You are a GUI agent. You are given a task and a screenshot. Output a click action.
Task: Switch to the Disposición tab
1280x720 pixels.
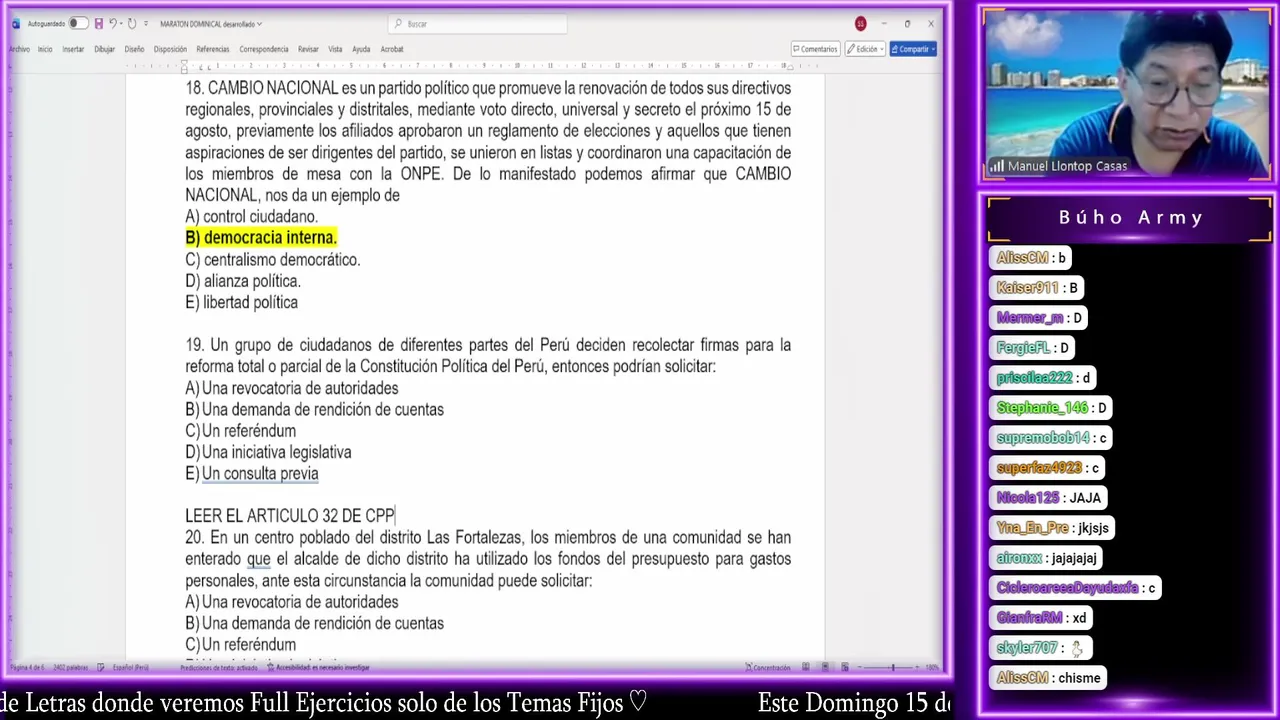point(170,49)
